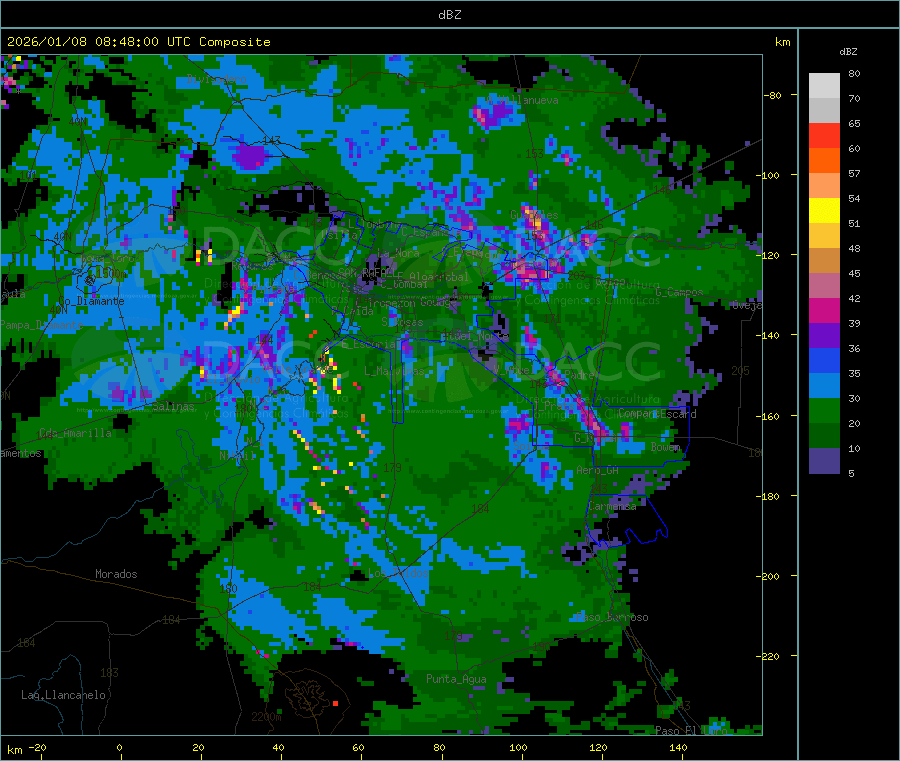This screenshot has height=761, width=900.
Task: Click the 'Paso_Barroso' place label
Action: 612,618
